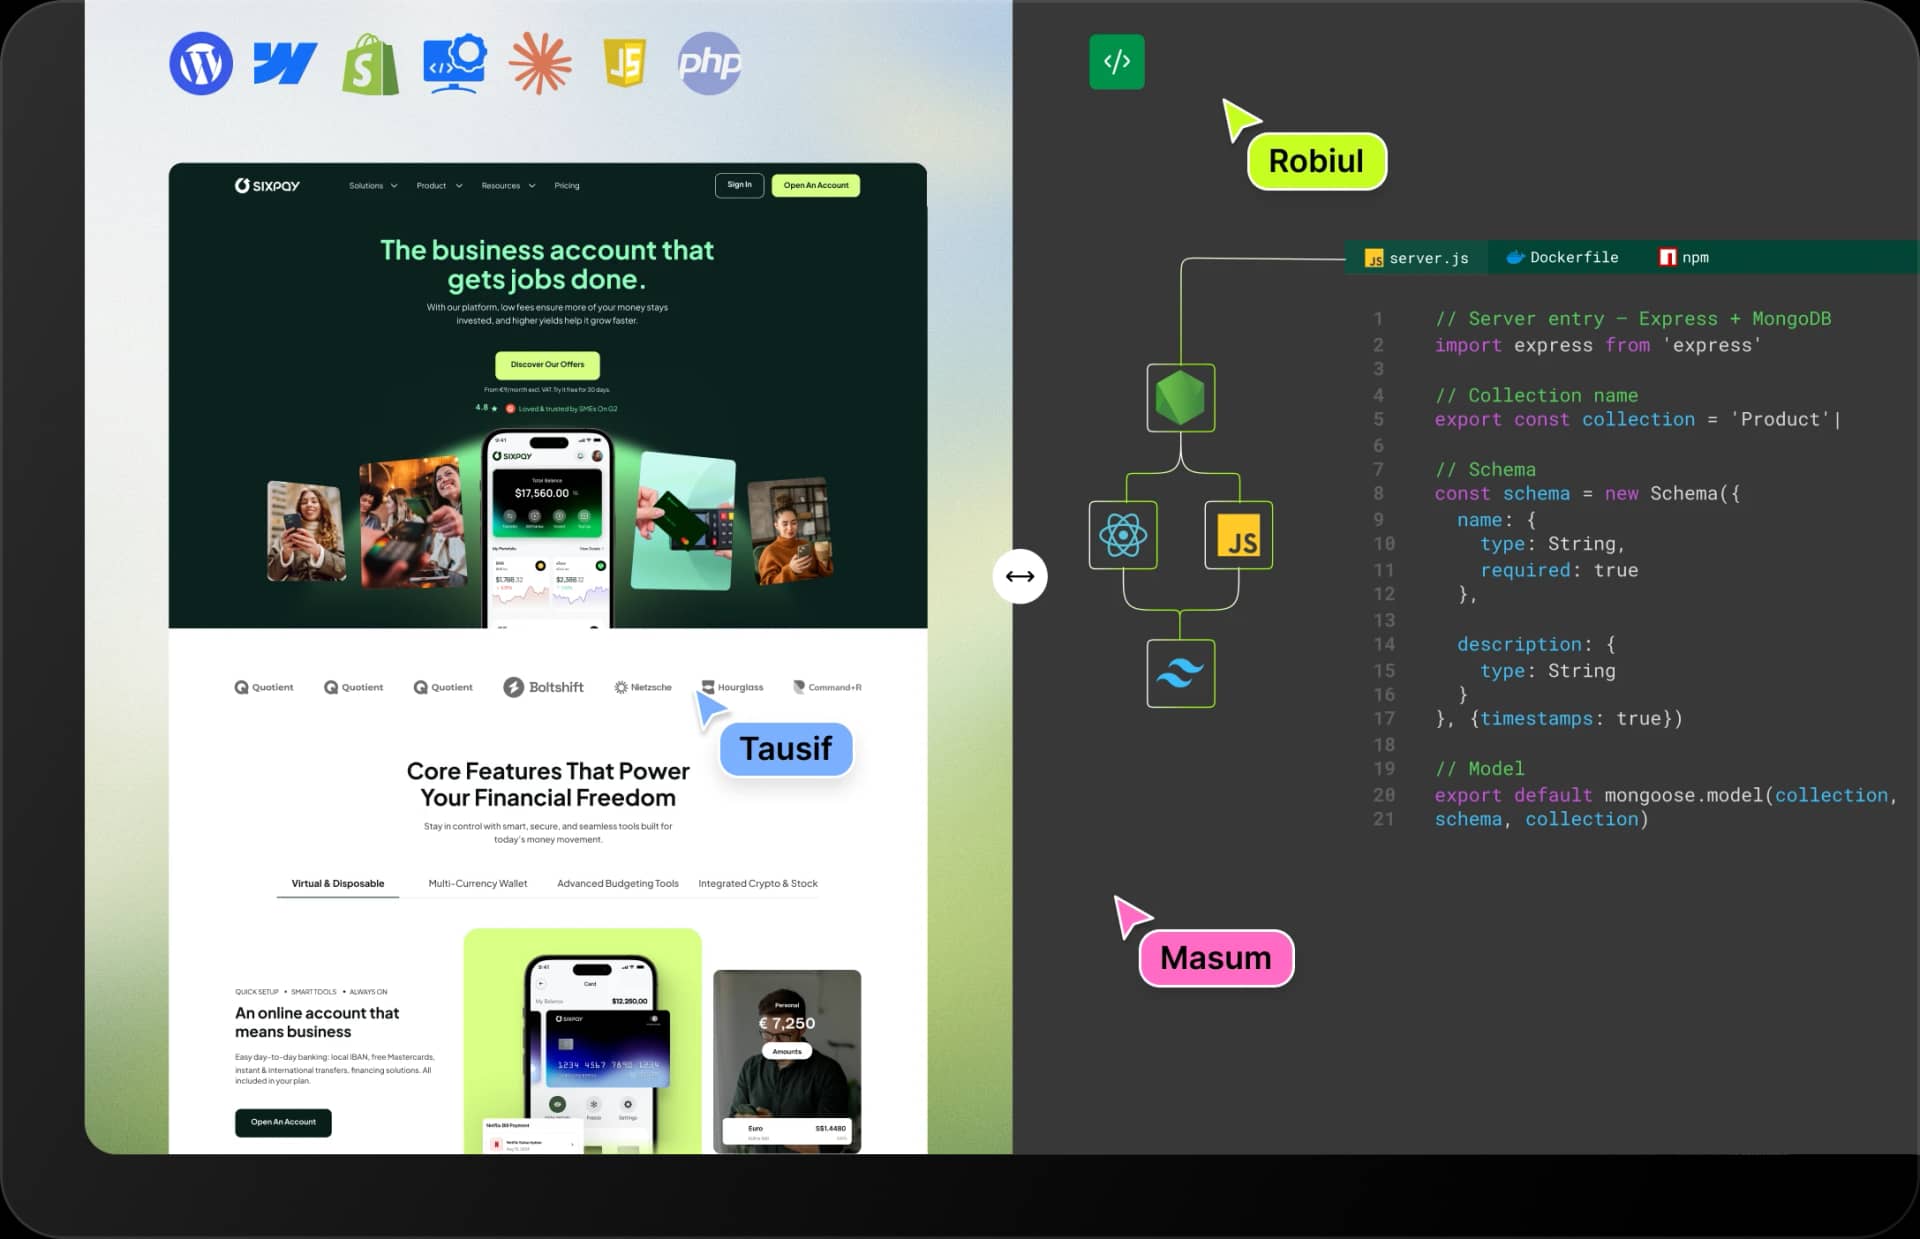The width and height of the screenshot is (1920, 1239).
Task: Click the Open An Account header button
Action: tap(816, 185)
